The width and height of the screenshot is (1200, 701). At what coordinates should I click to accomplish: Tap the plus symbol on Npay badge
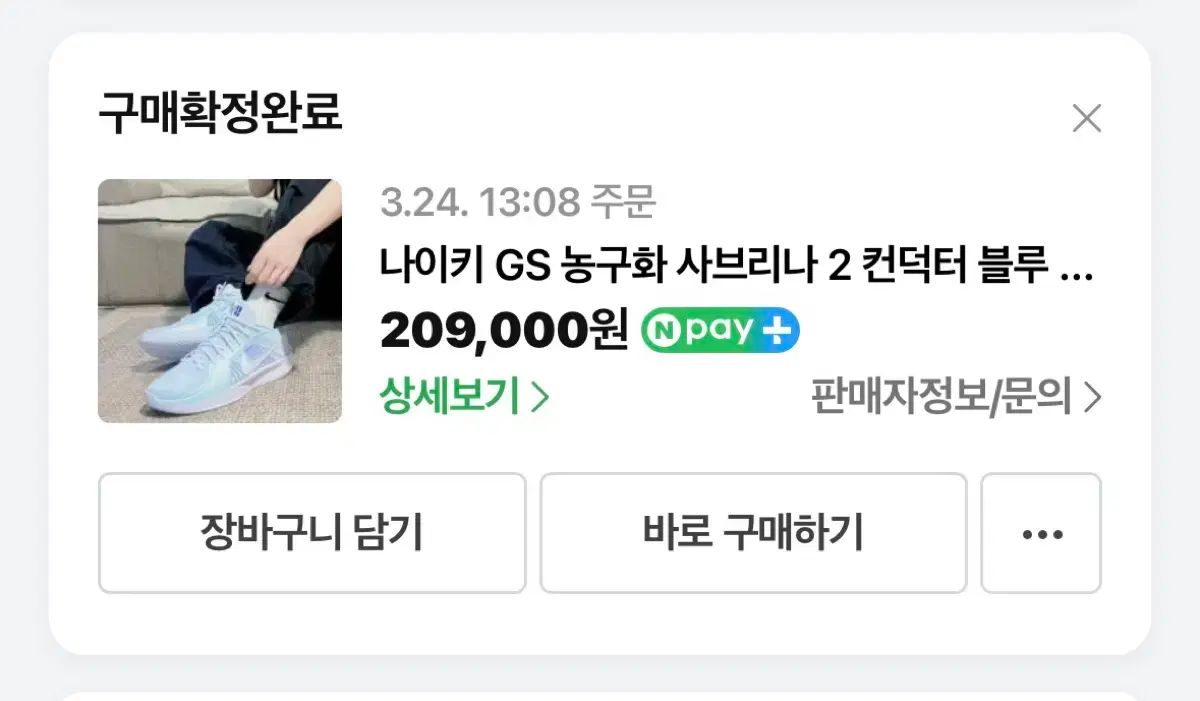[x=777, y=331]
